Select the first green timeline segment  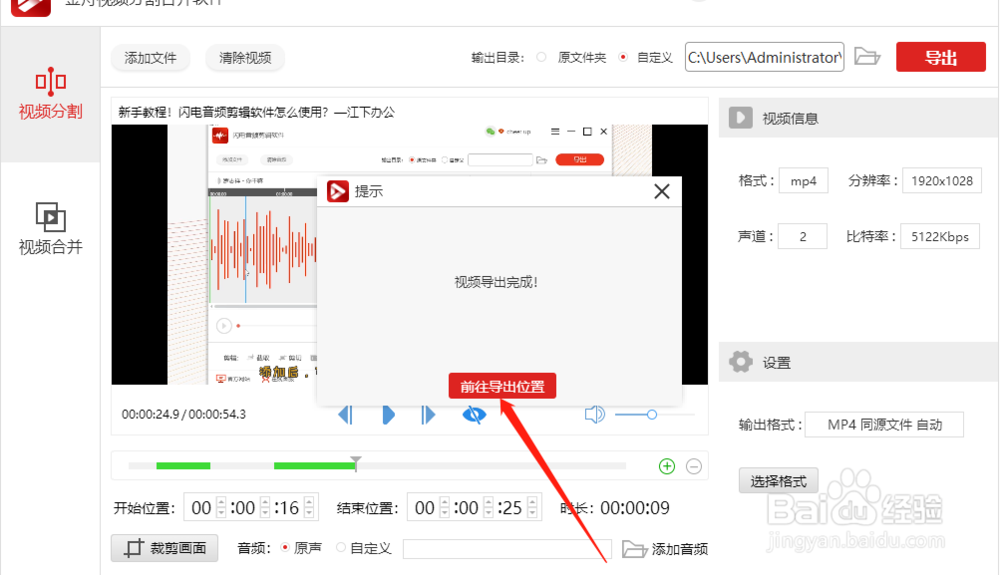183,466
